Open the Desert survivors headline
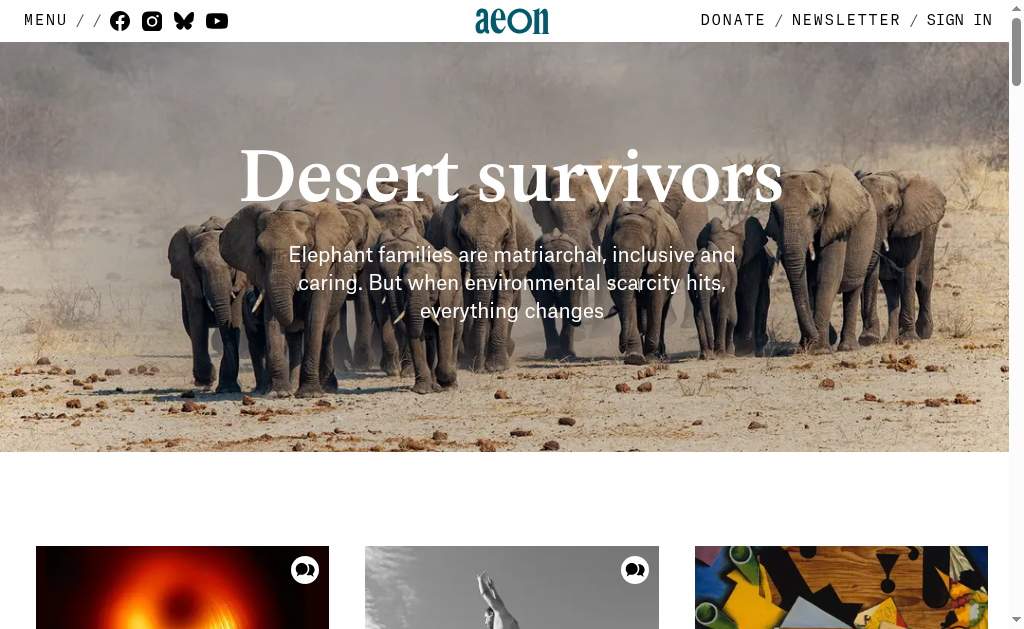 click(x=511, y=176)
